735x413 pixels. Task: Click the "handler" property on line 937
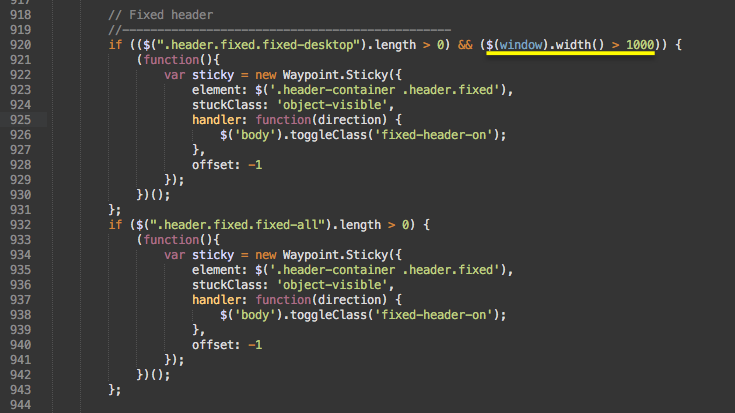(x=222, y=299)
